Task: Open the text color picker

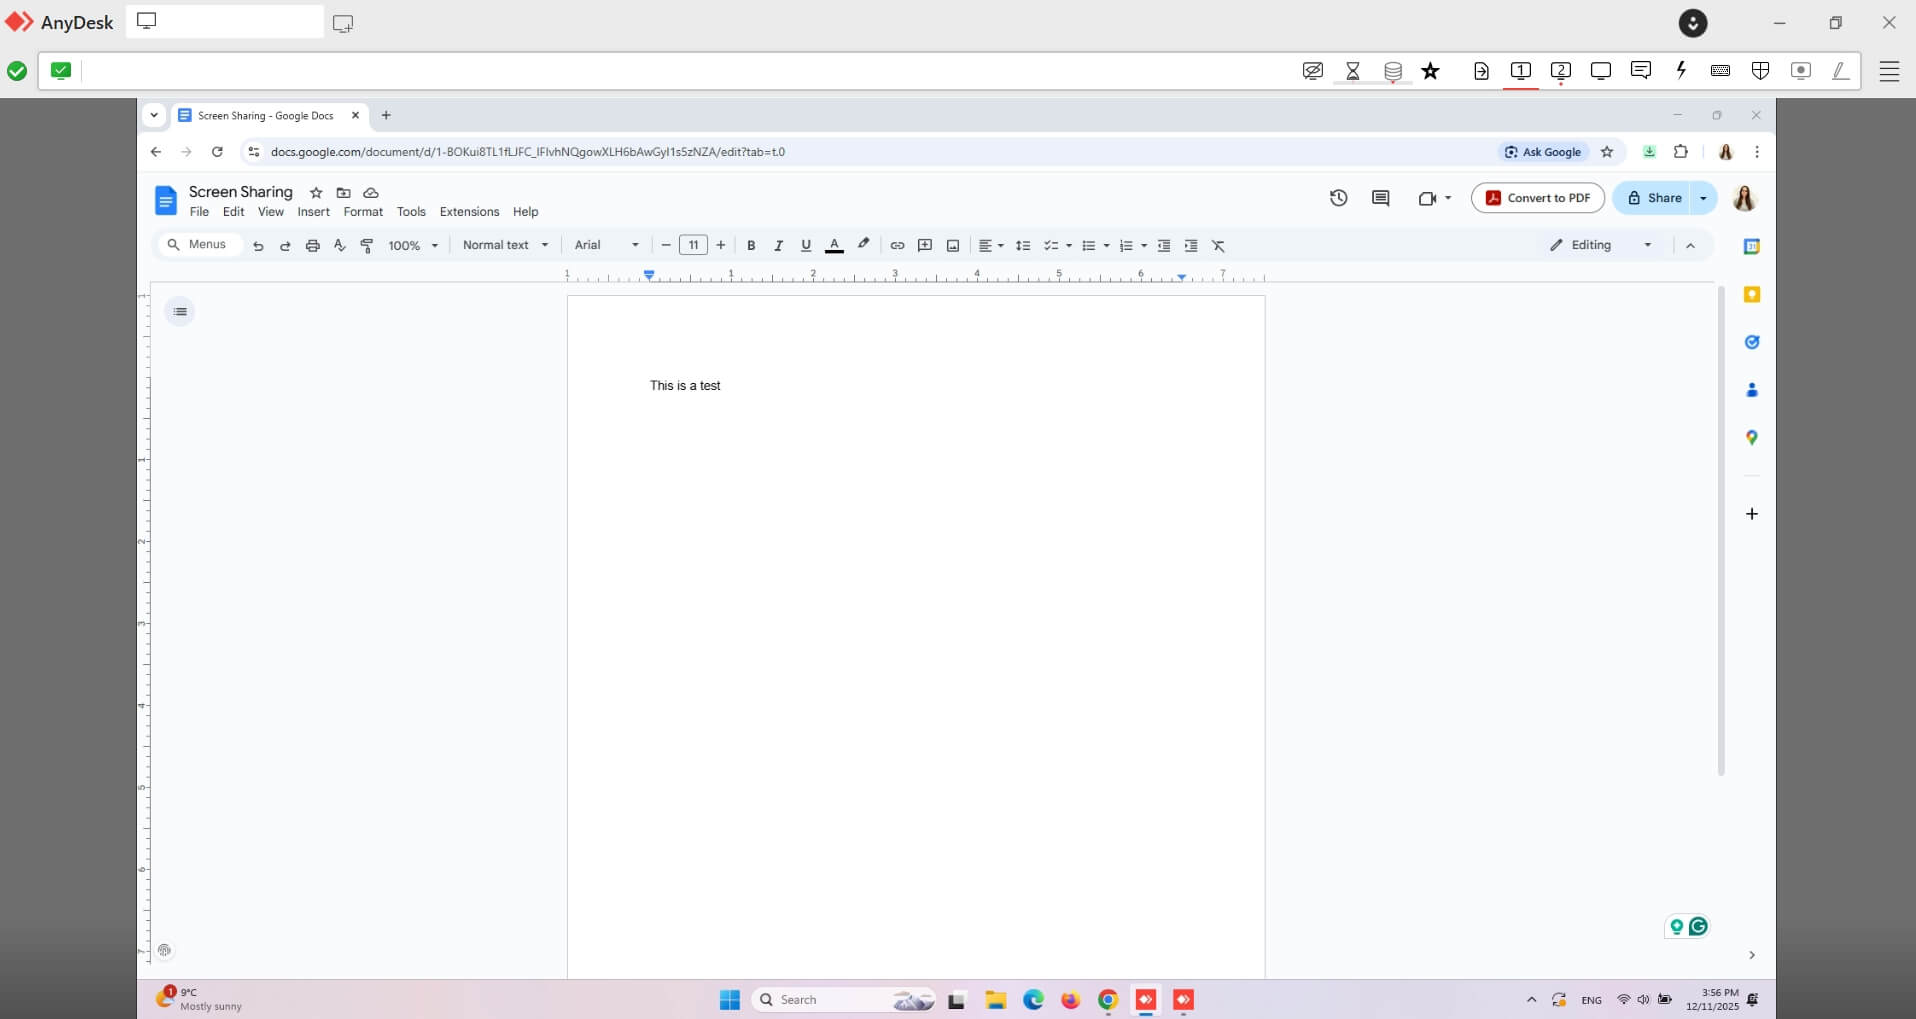Action: pos(834,245)
